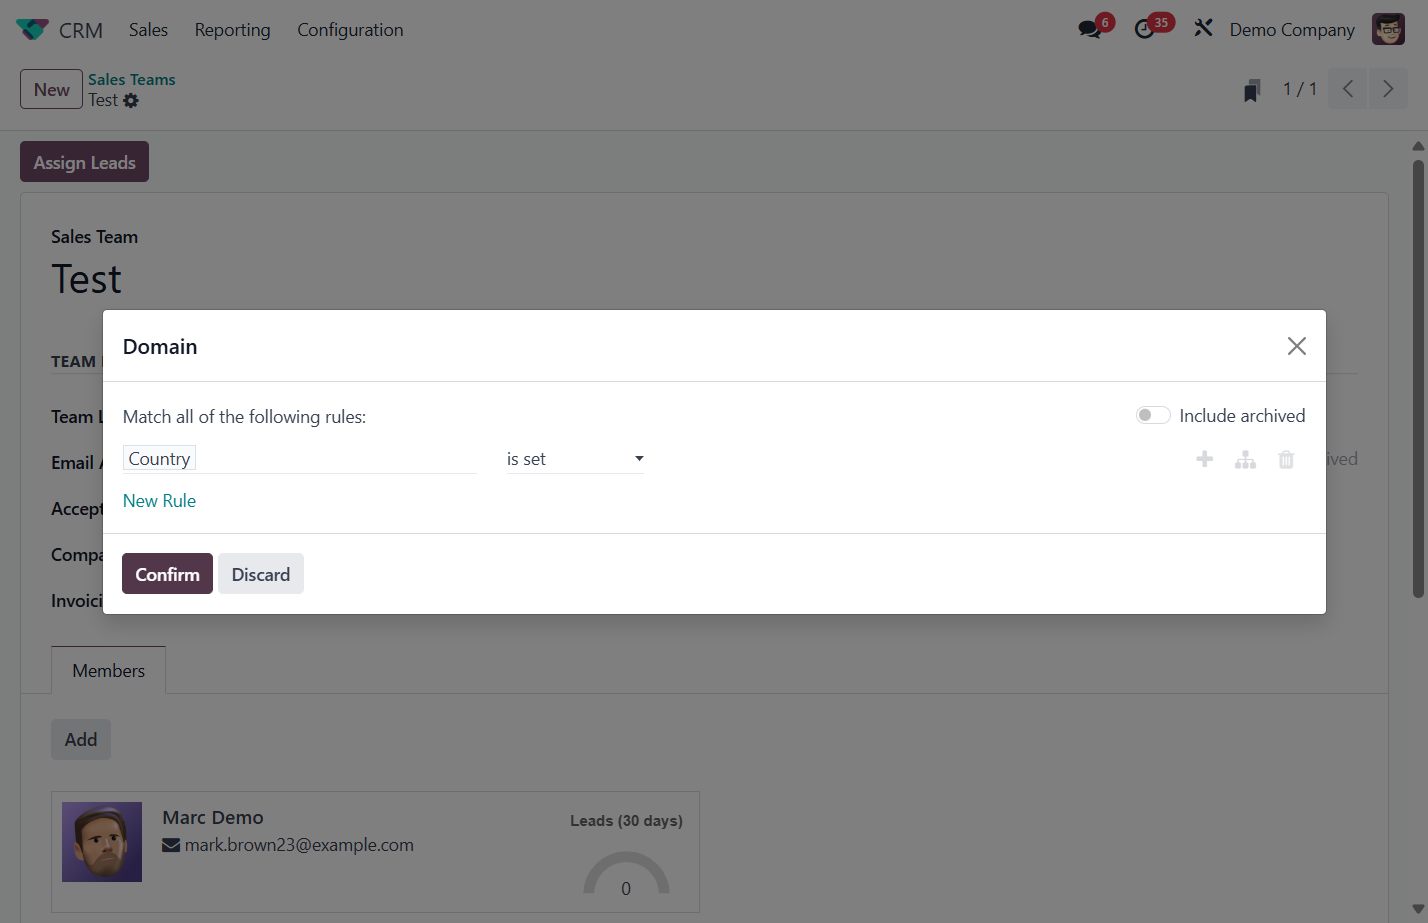Image resolution: width=1428 pixels, height=923 pixels.
Task: Open the 'is set' operator dropdown
Action: 575,459
